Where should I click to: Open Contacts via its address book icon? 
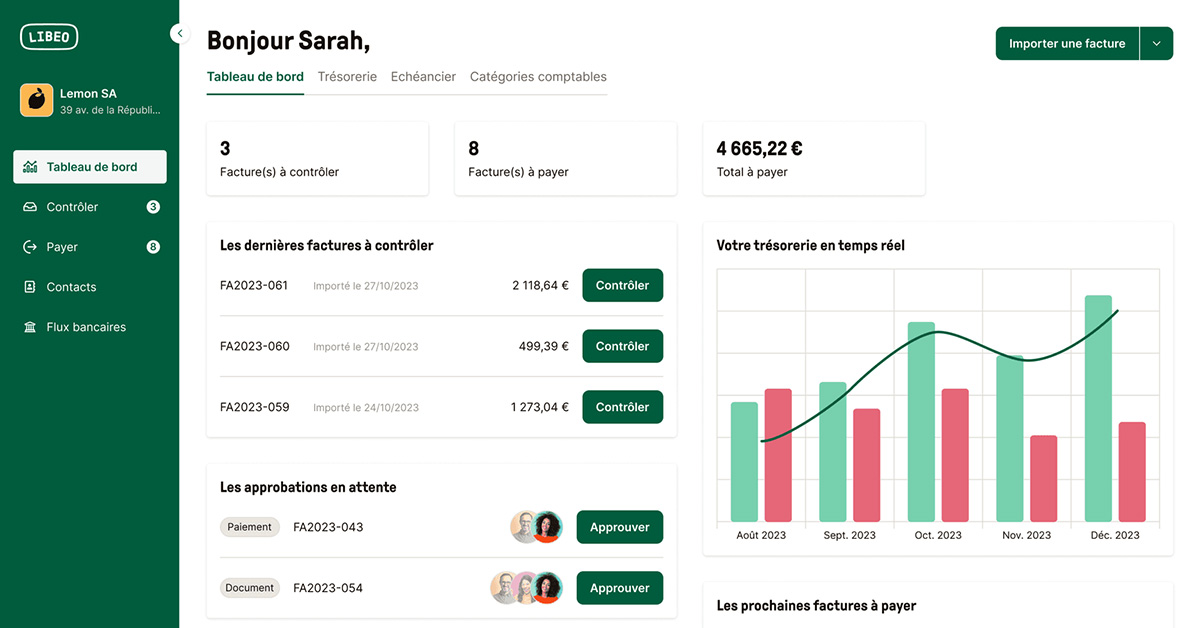[30, 287]
